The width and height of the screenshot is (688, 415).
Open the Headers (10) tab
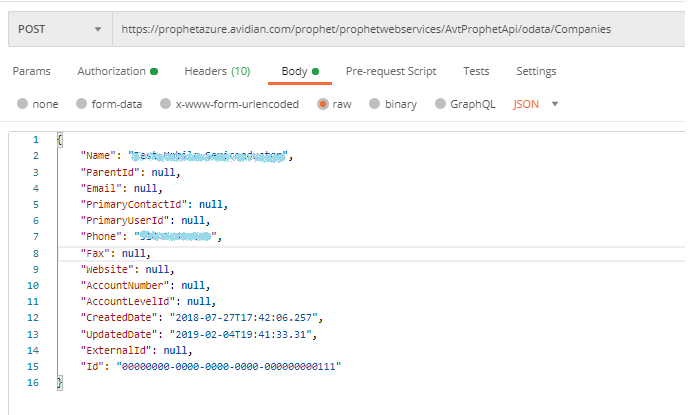point(217,71)
